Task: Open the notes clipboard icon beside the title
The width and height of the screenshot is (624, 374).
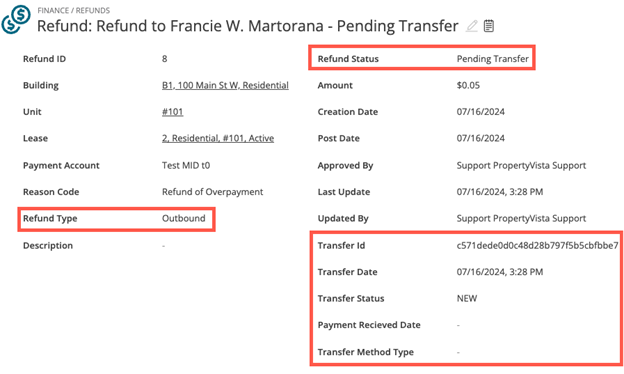Action: [x=489, y=26]
